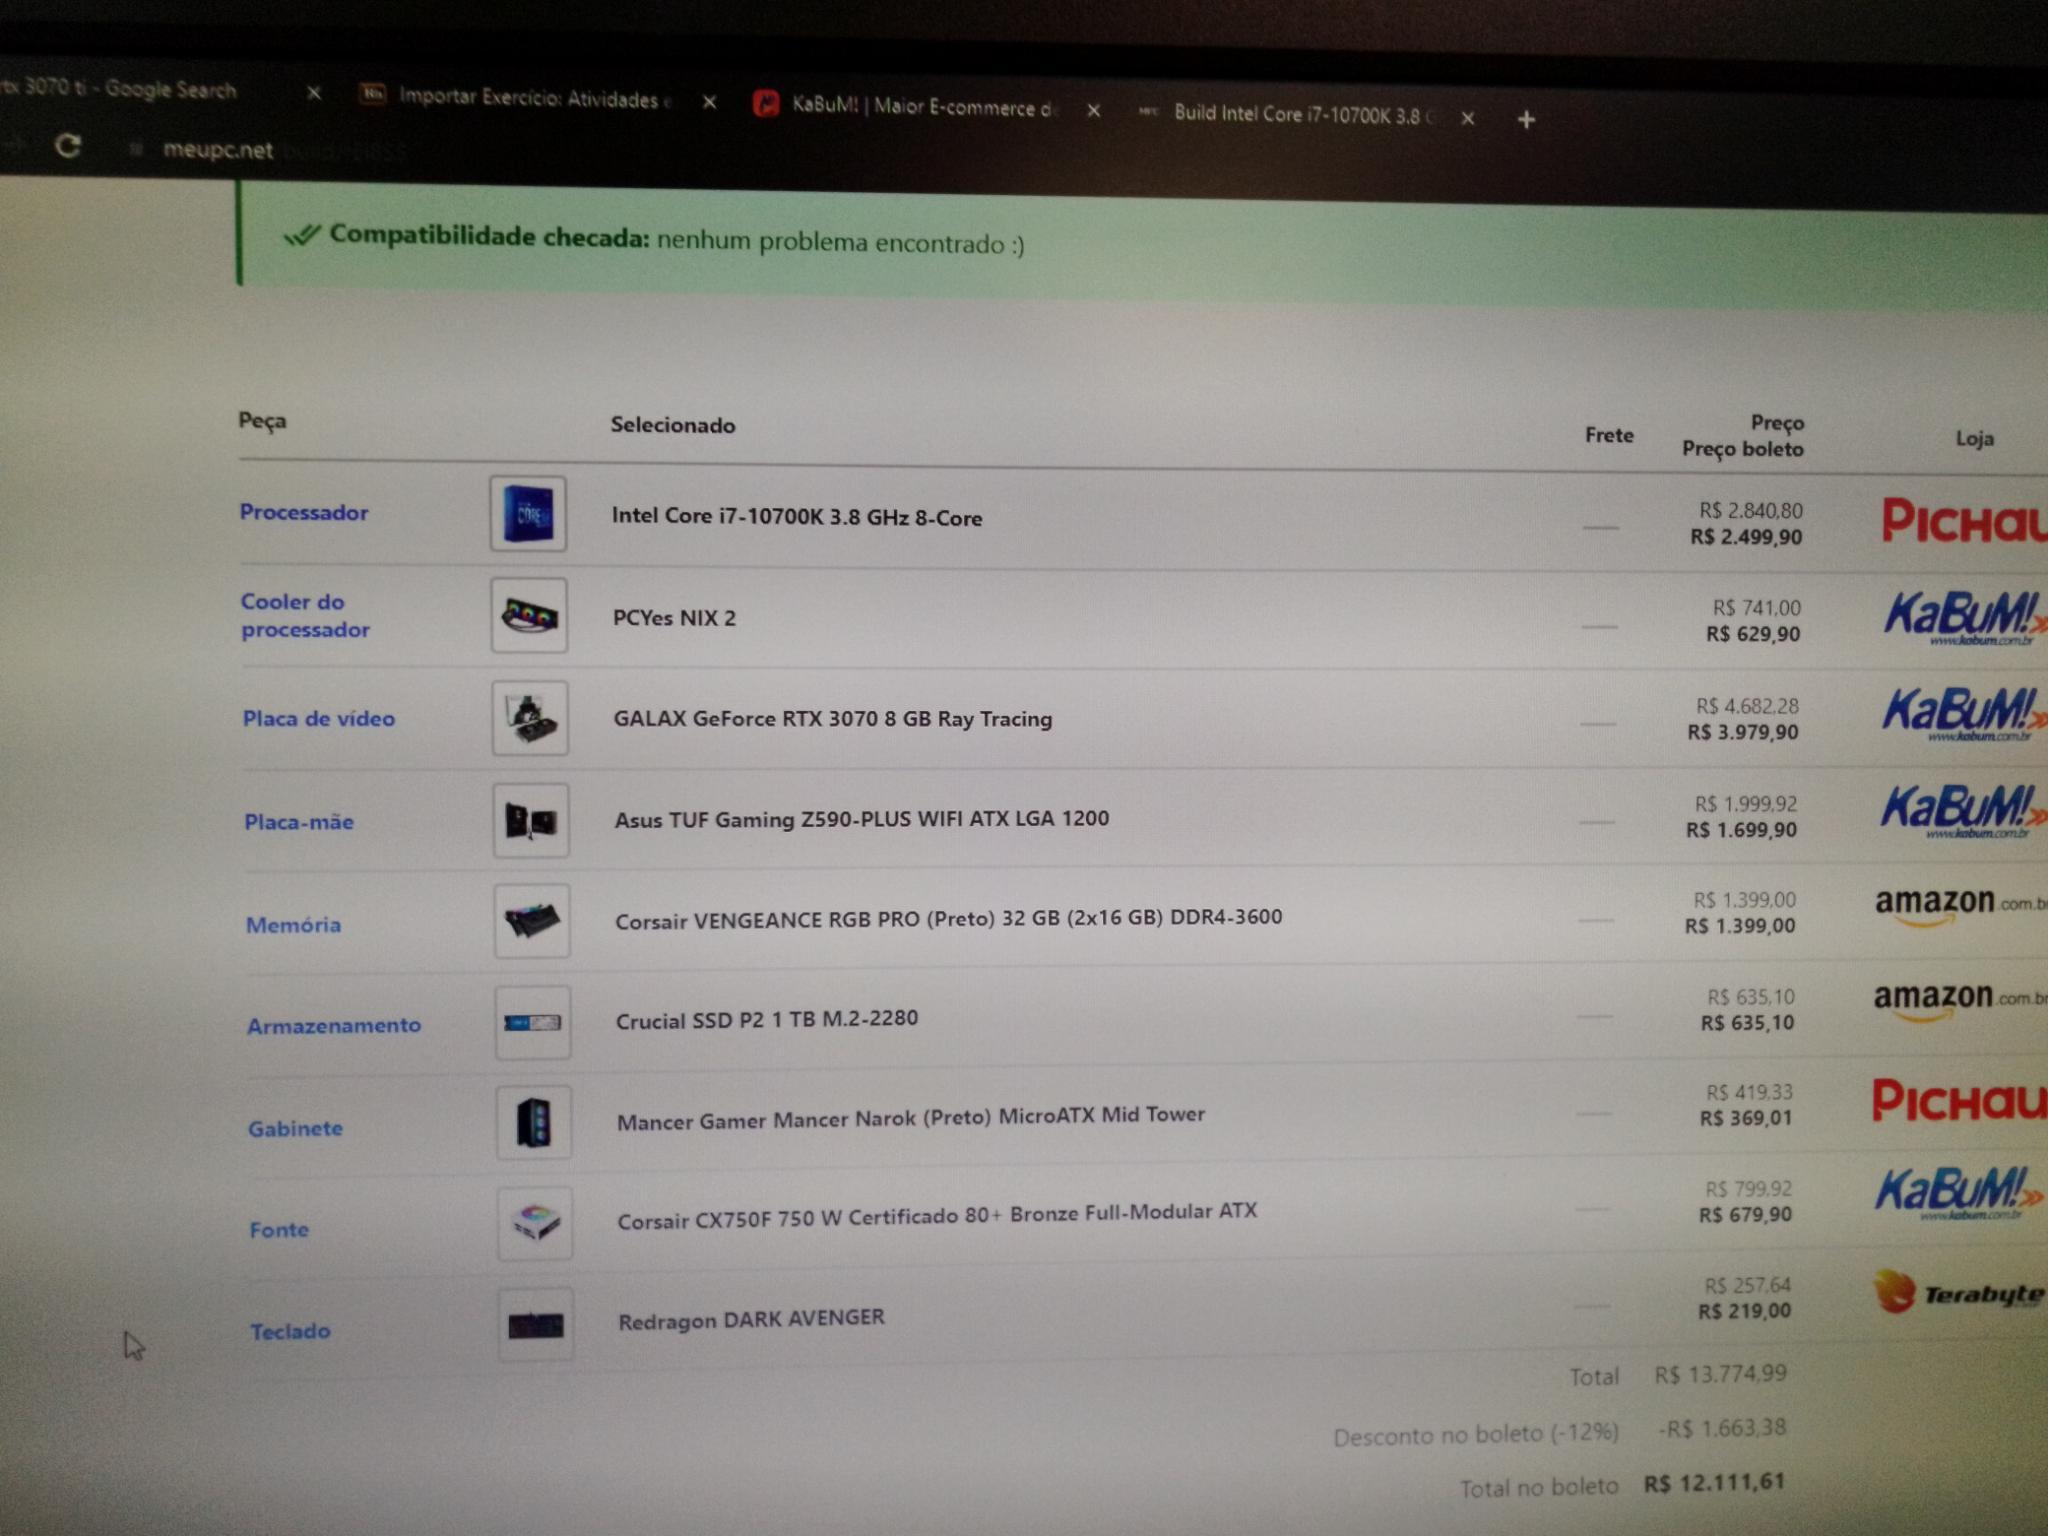2048x1536 pixels.
Task: Click the KaBuM logo in the cooler row
Action: point(1964,618)
